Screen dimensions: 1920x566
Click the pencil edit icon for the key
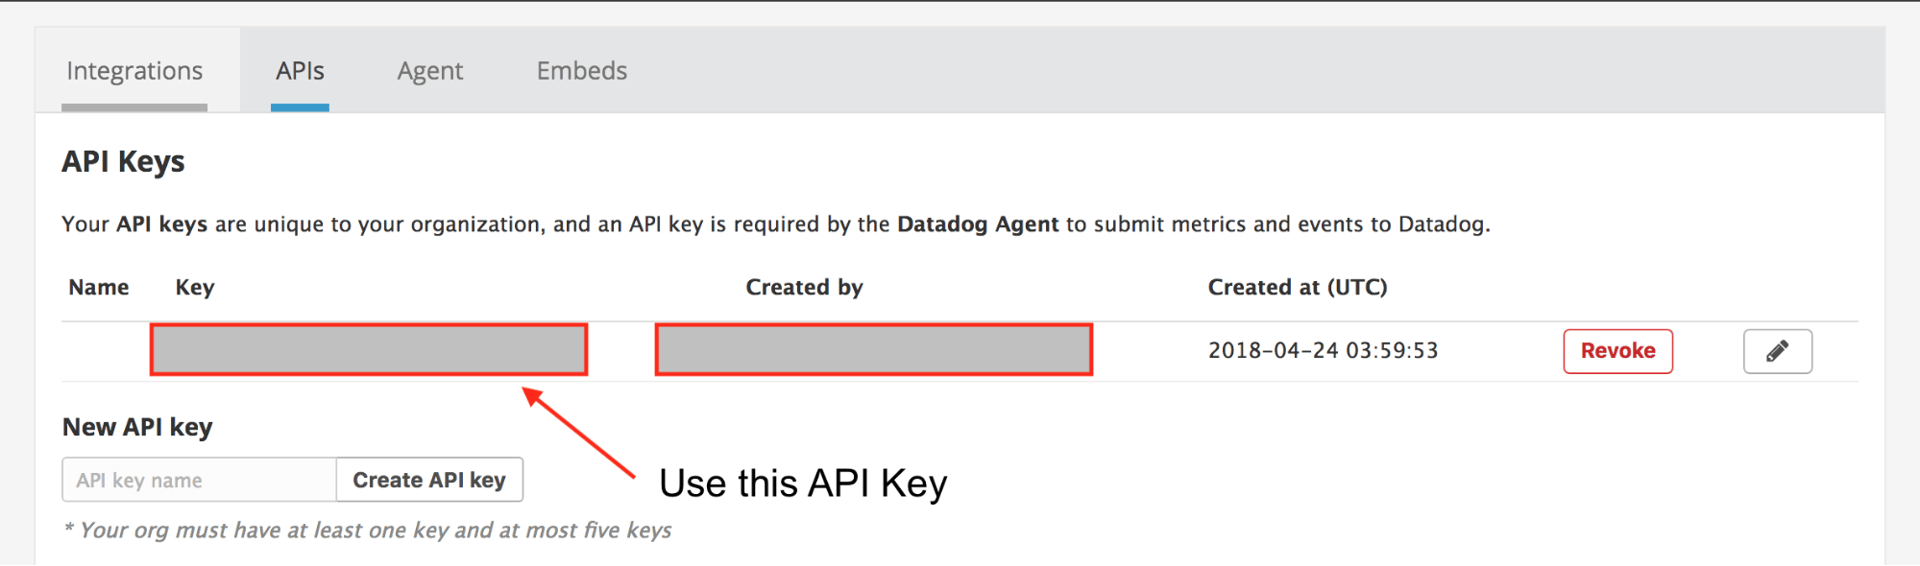[1777, 351]
